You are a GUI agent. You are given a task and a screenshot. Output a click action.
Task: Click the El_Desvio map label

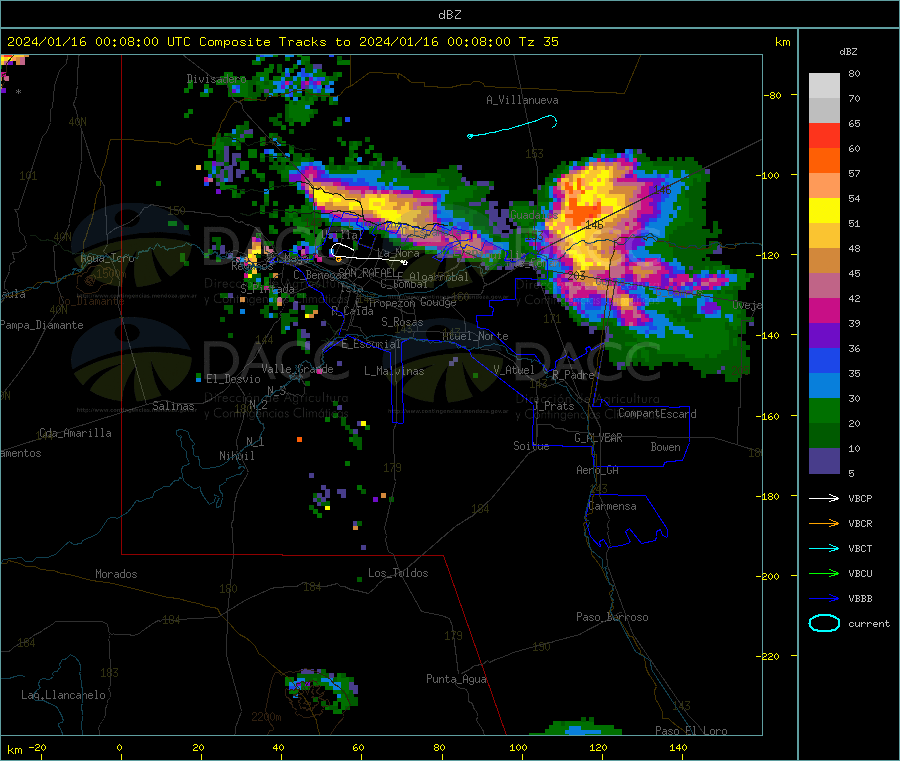click(233, 379)
